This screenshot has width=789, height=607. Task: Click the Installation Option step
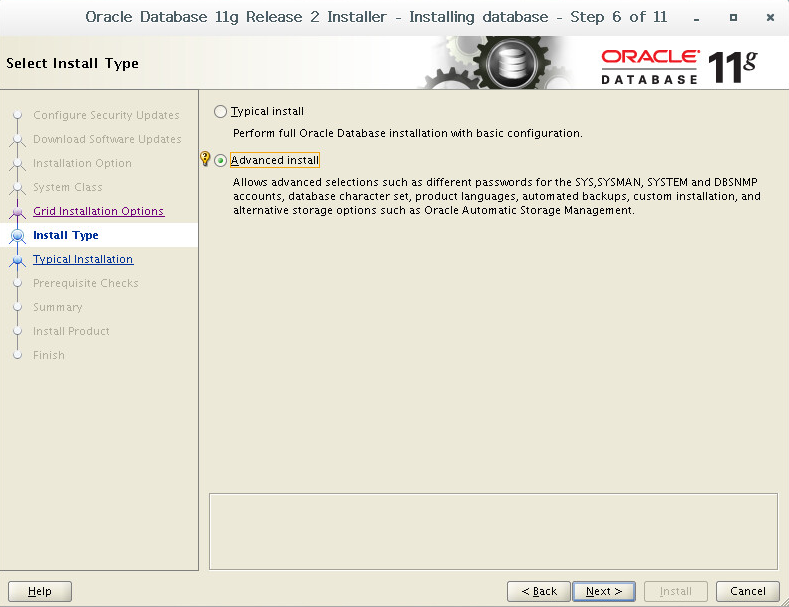[x=83, y=164]
